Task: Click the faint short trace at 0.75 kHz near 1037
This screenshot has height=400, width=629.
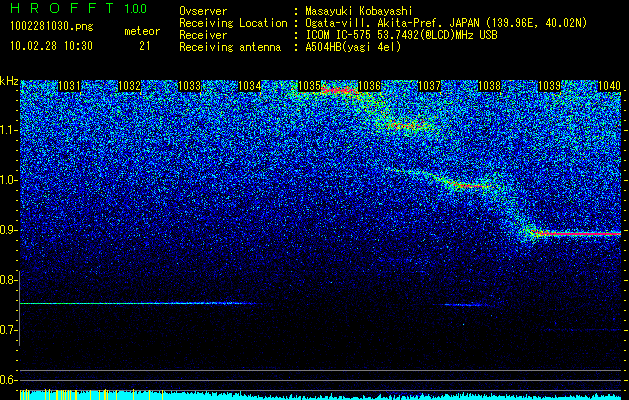Action: [463, 305]
